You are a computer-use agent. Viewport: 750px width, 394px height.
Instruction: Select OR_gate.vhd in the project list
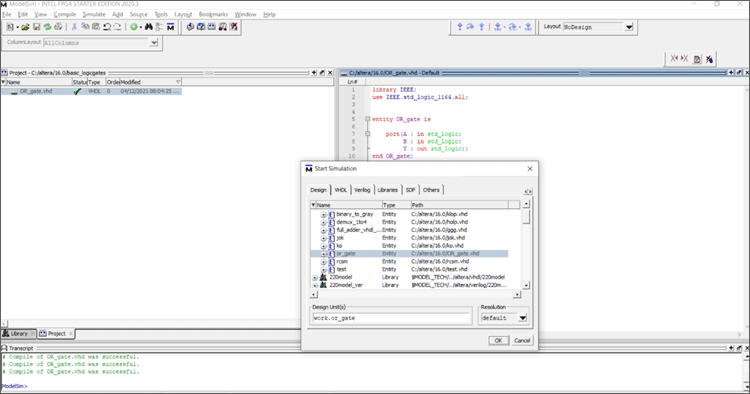click(91, 91)
